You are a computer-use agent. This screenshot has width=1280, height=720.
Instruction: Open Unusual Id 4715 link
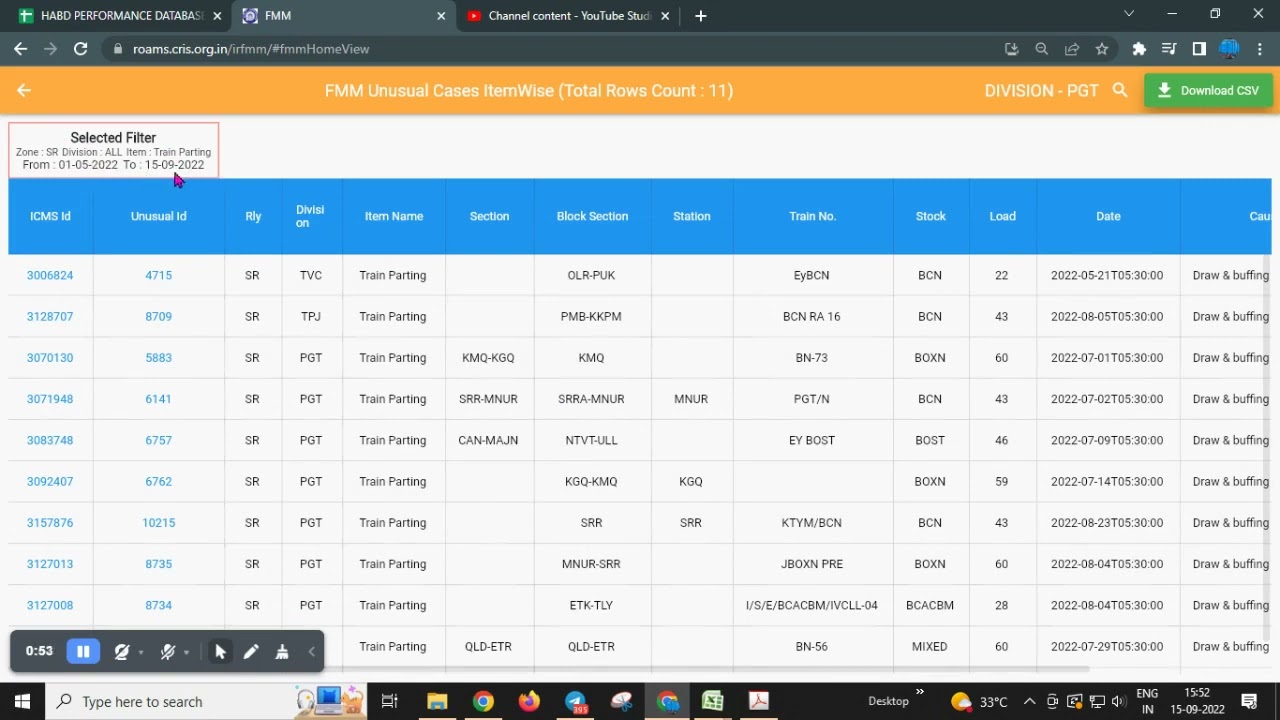(x=158, y=275)
